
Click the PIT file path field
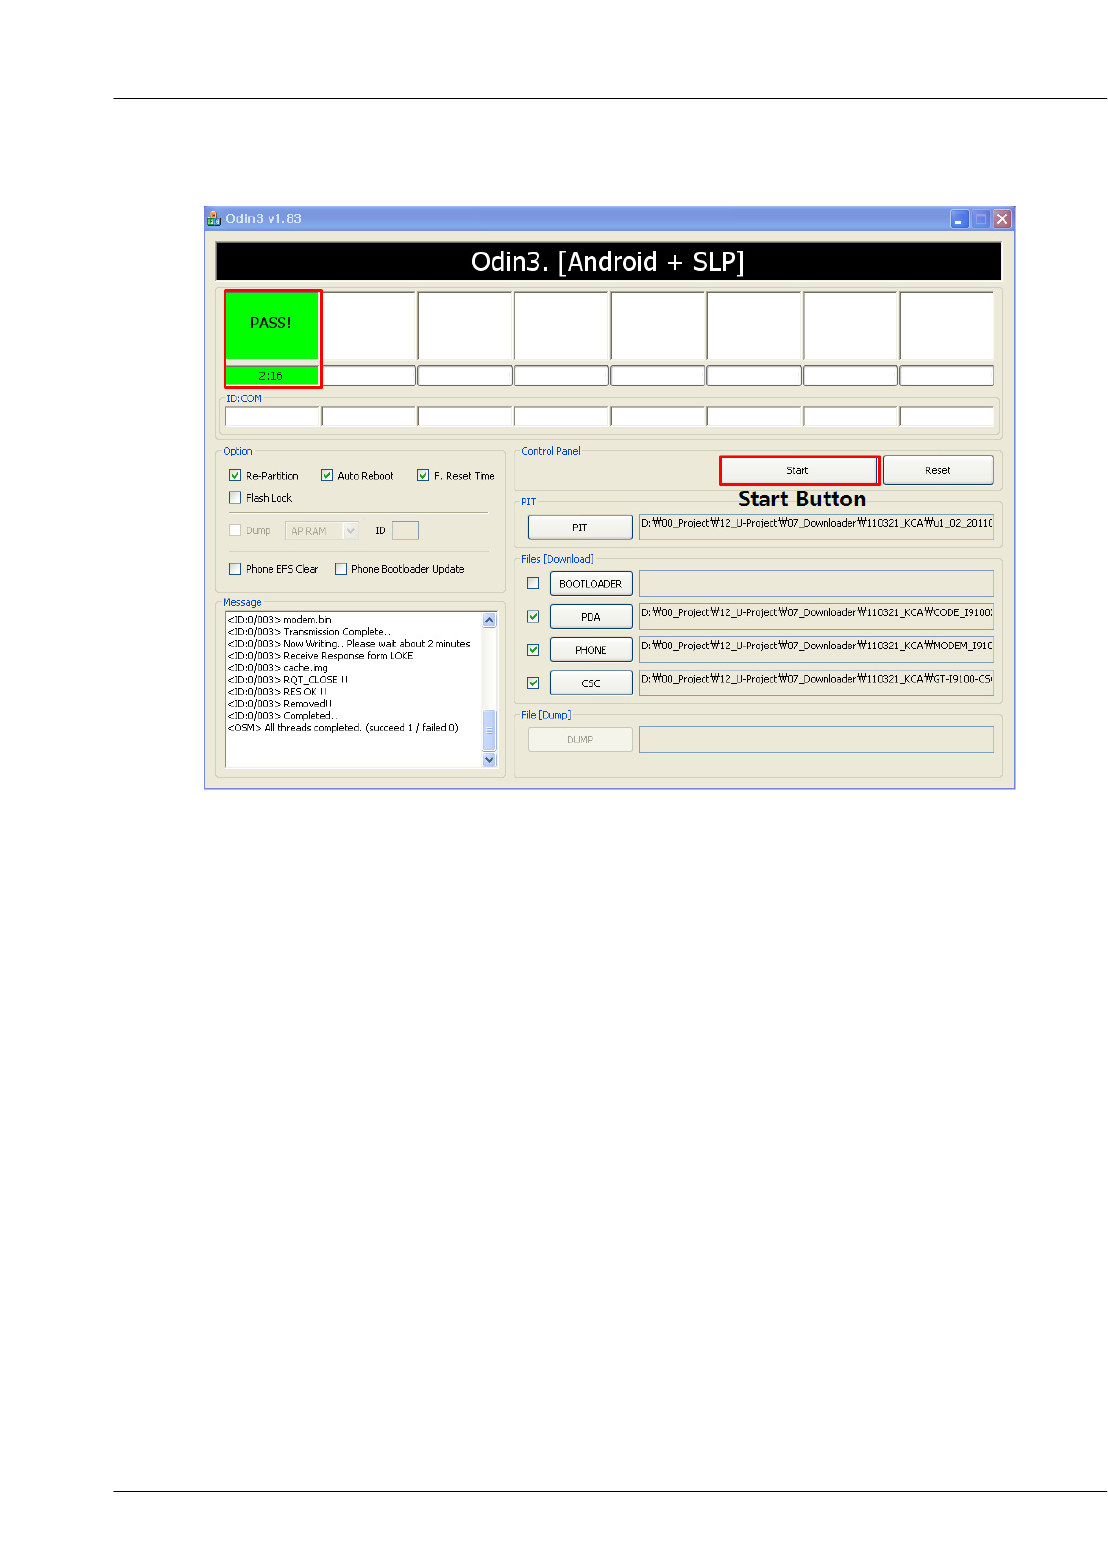click(816, 527)
